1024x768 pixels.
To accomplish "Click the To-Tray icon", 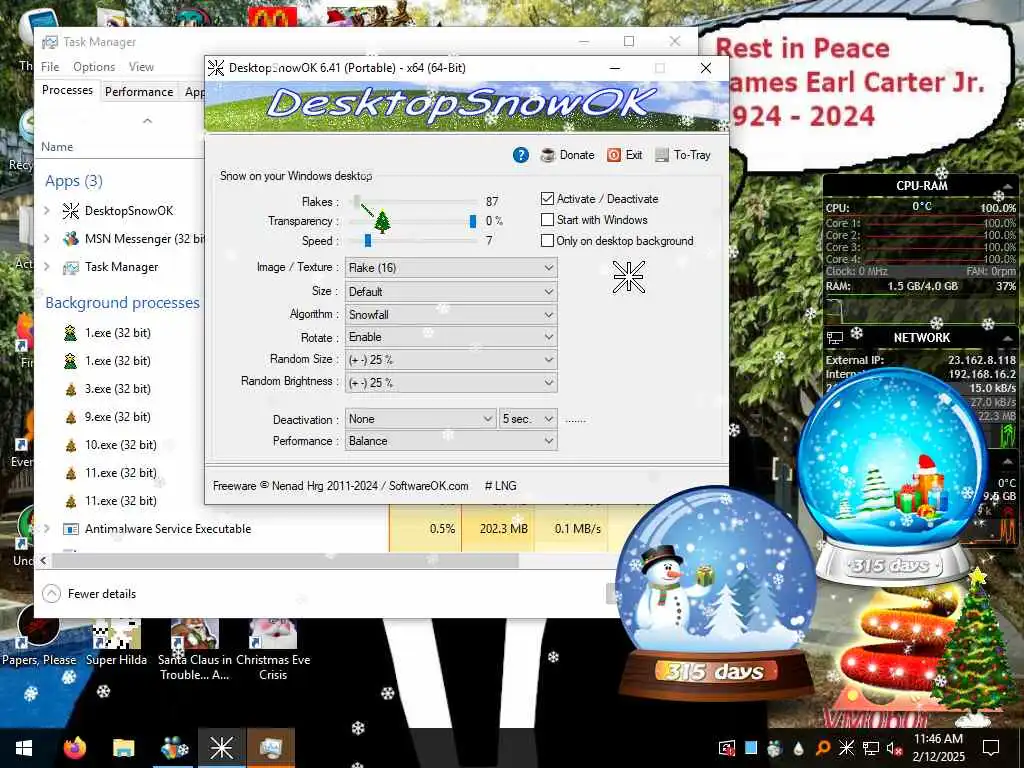I will point(662,155).
